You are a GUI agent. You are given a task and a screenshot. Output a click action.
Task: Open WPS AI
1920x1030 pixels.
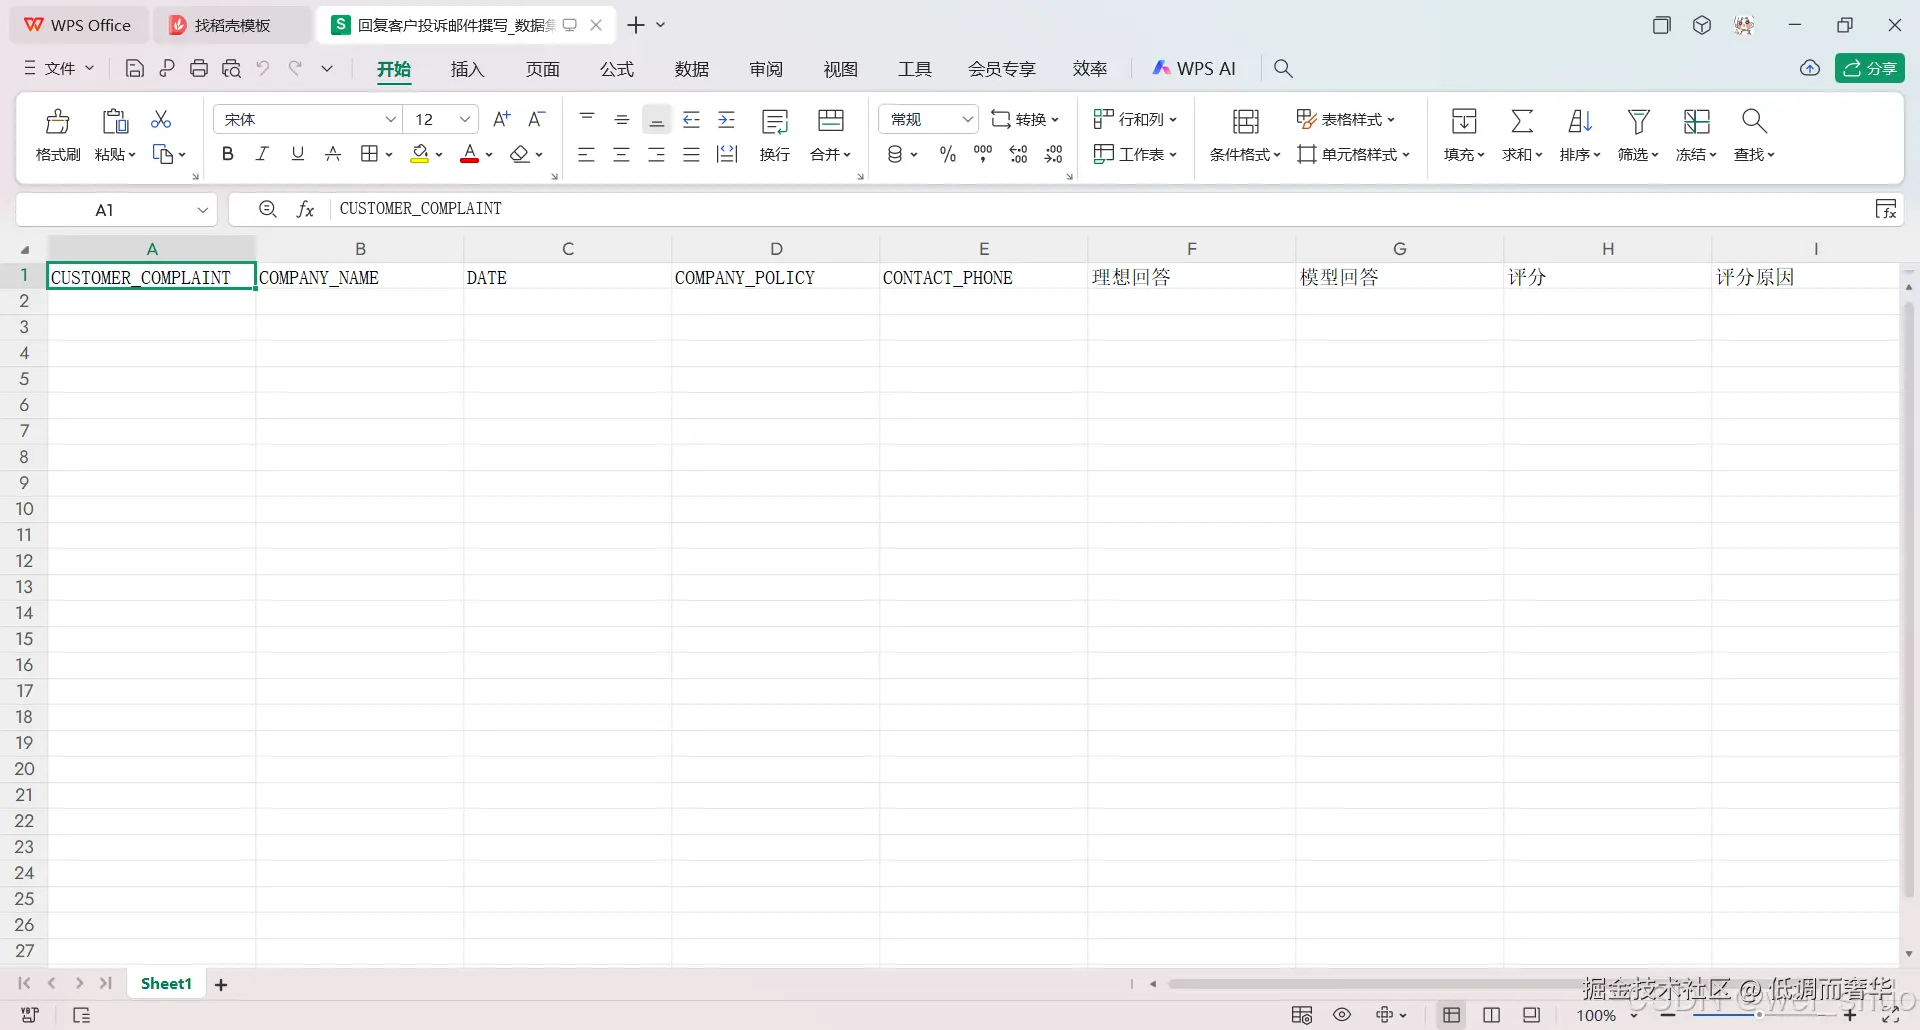pyautogui.click(x=1194, y=69)
